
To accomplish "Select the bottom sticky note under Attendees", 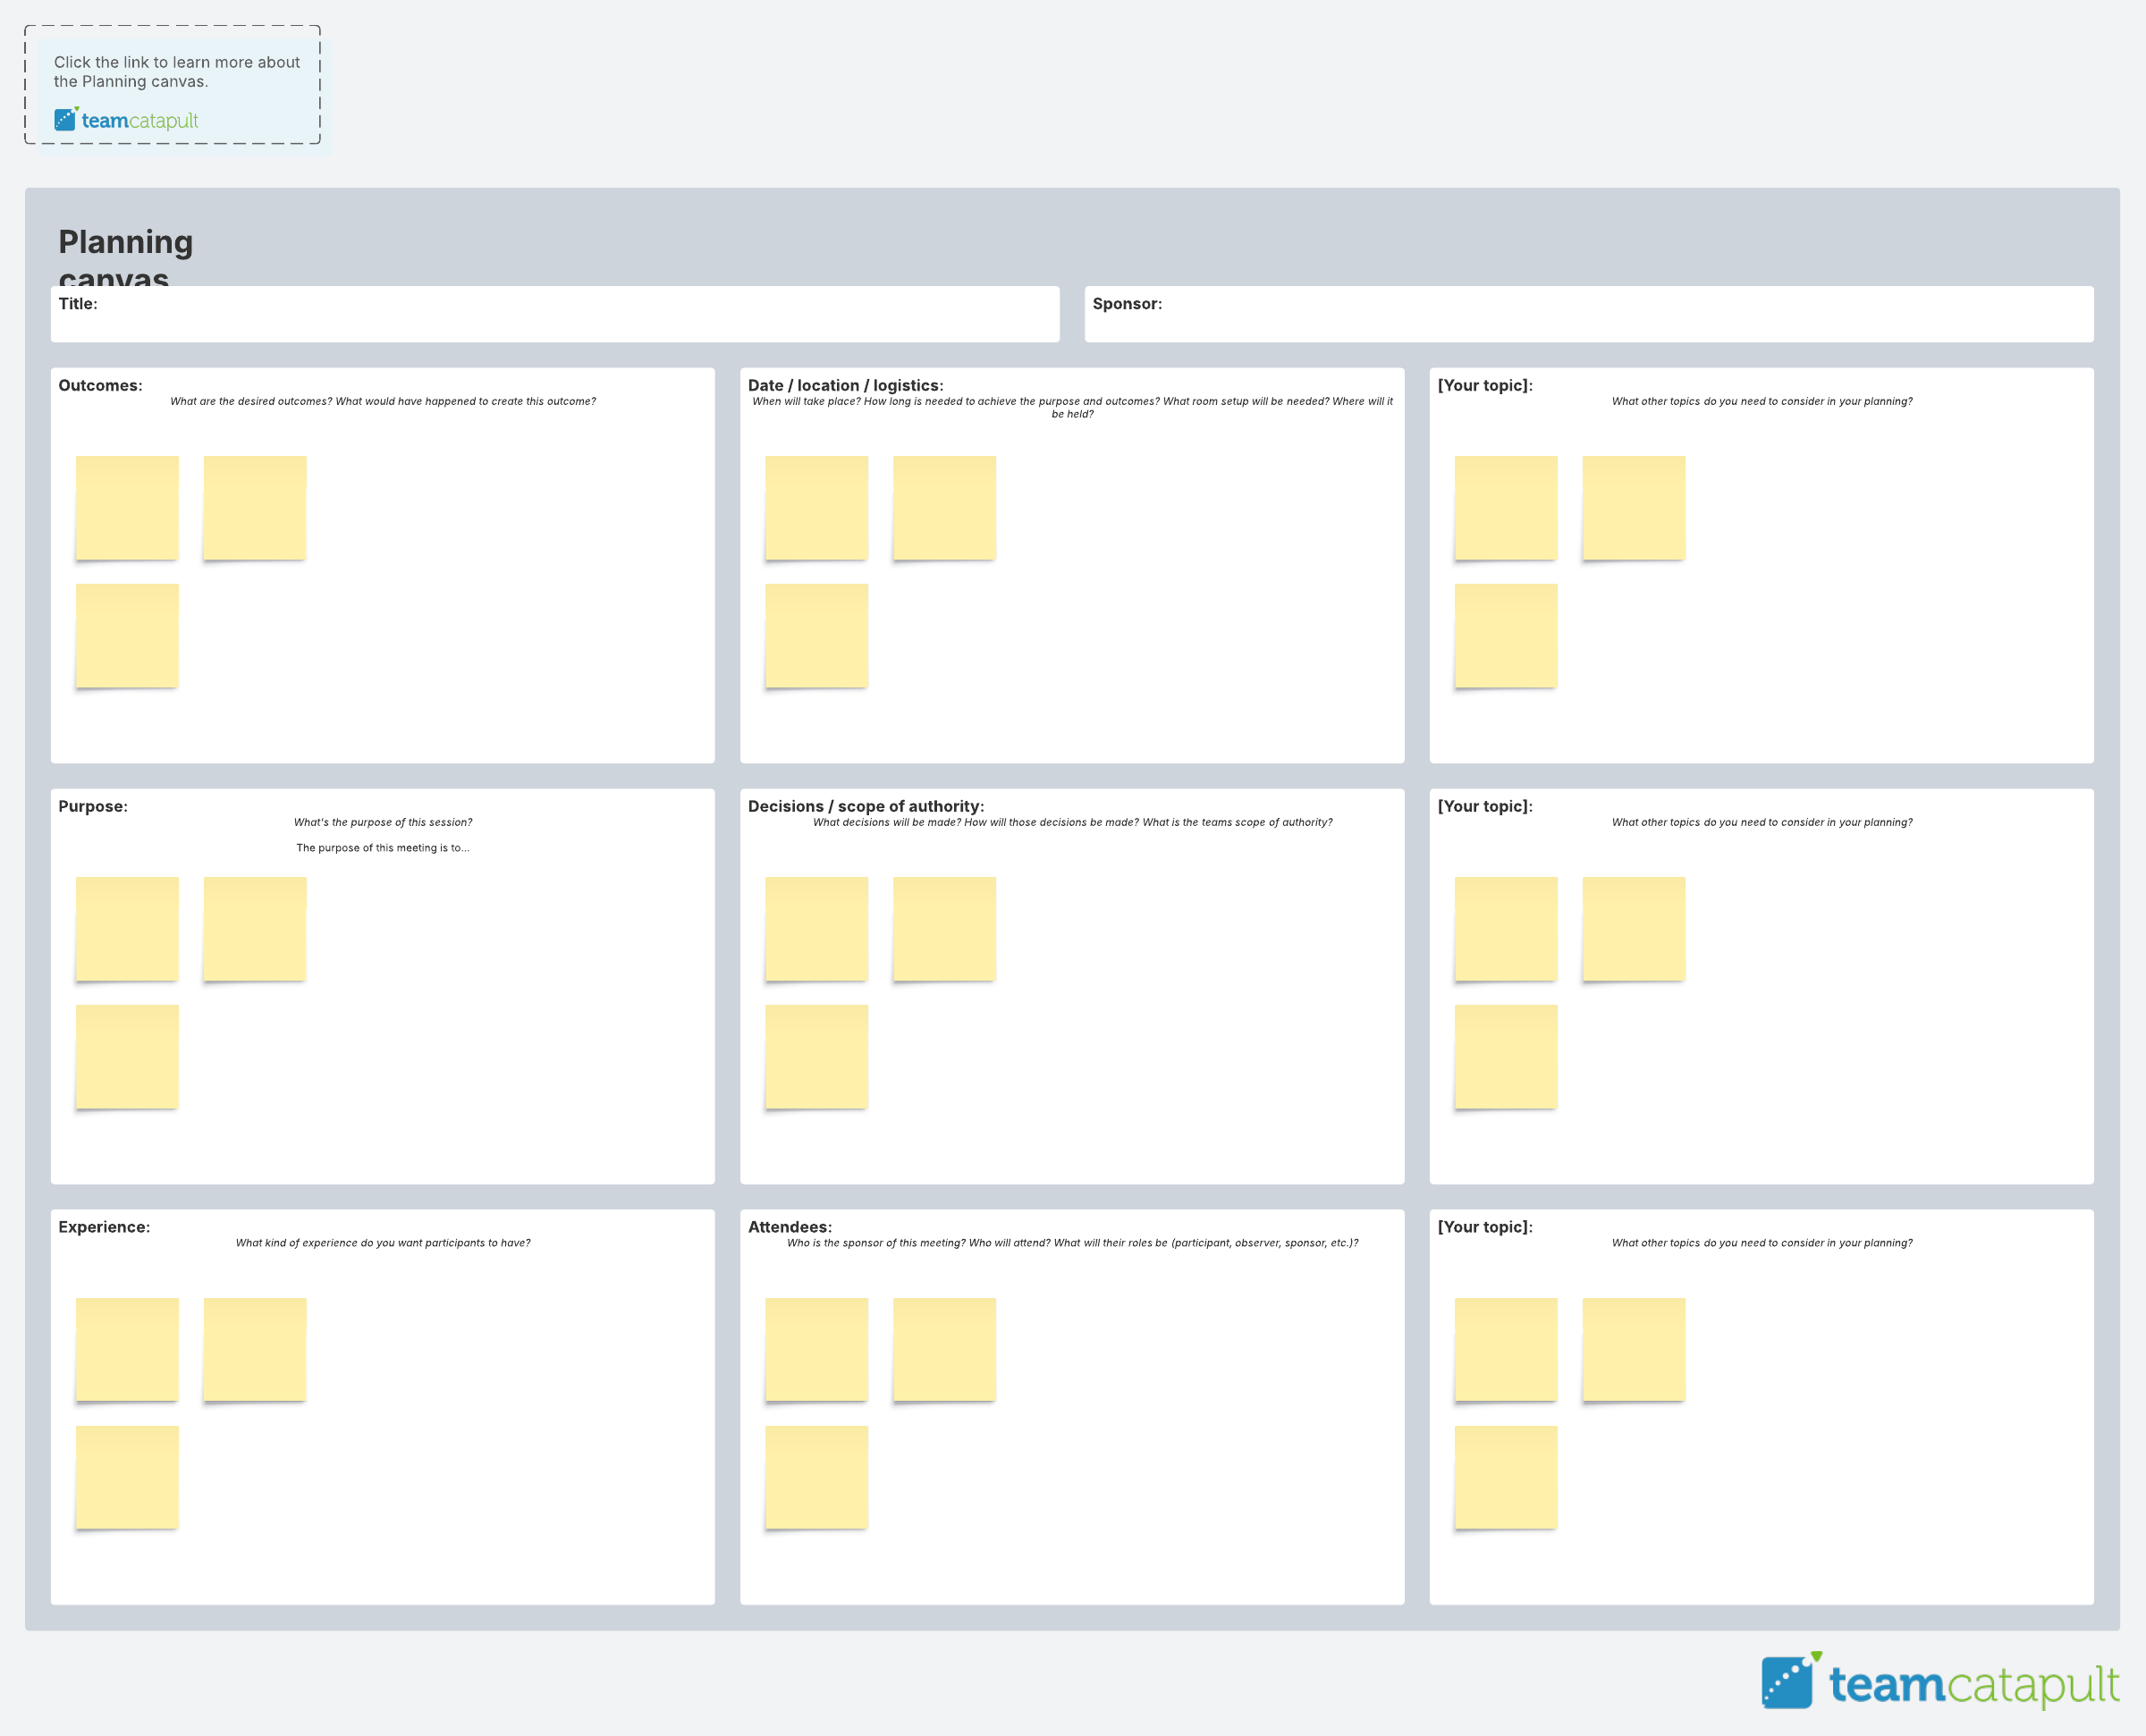I will point(816,1476).
